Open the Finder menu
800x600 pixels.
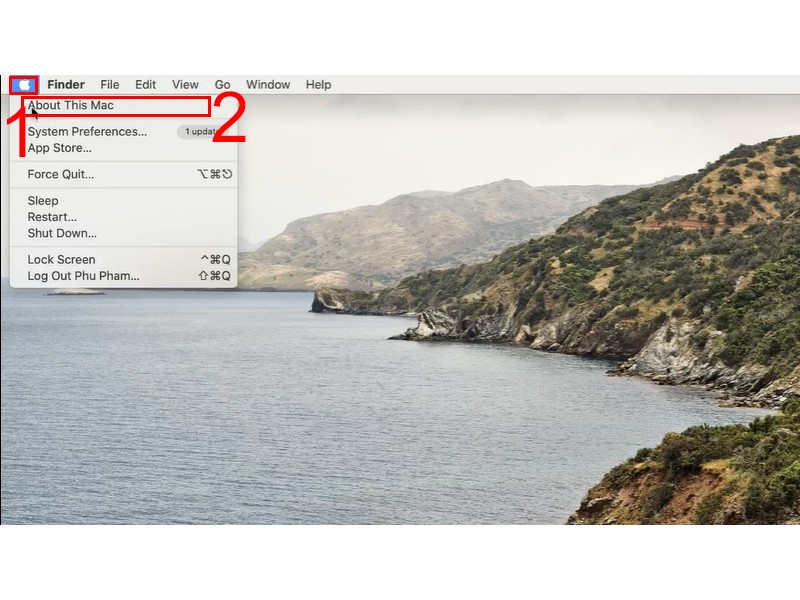(x=66, y=85)
